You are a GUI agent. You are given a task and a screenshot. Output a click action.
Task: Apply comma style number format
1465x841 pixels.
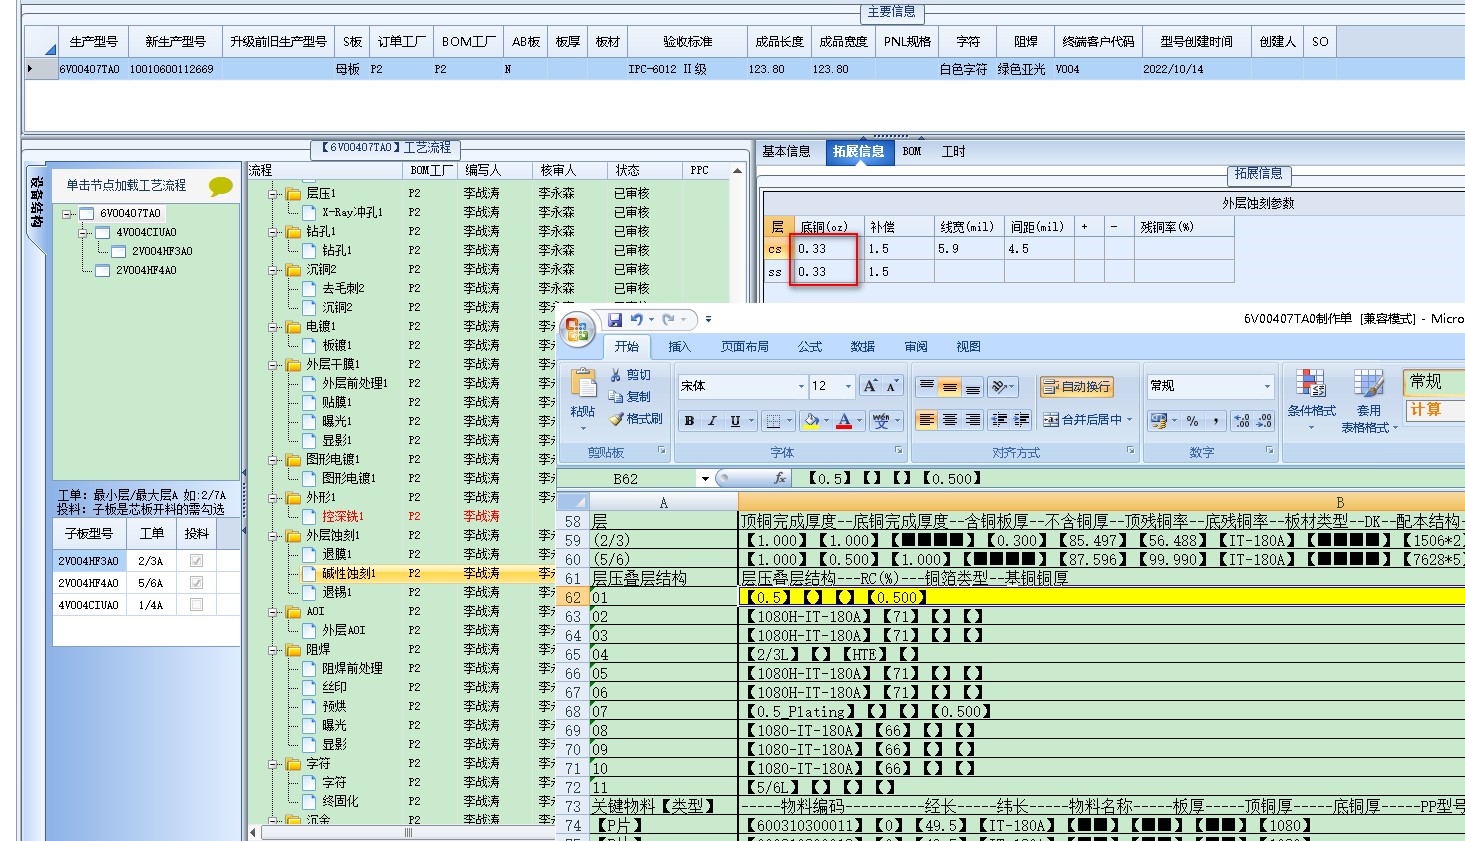pyautogui.click(x=1215, y=421)
